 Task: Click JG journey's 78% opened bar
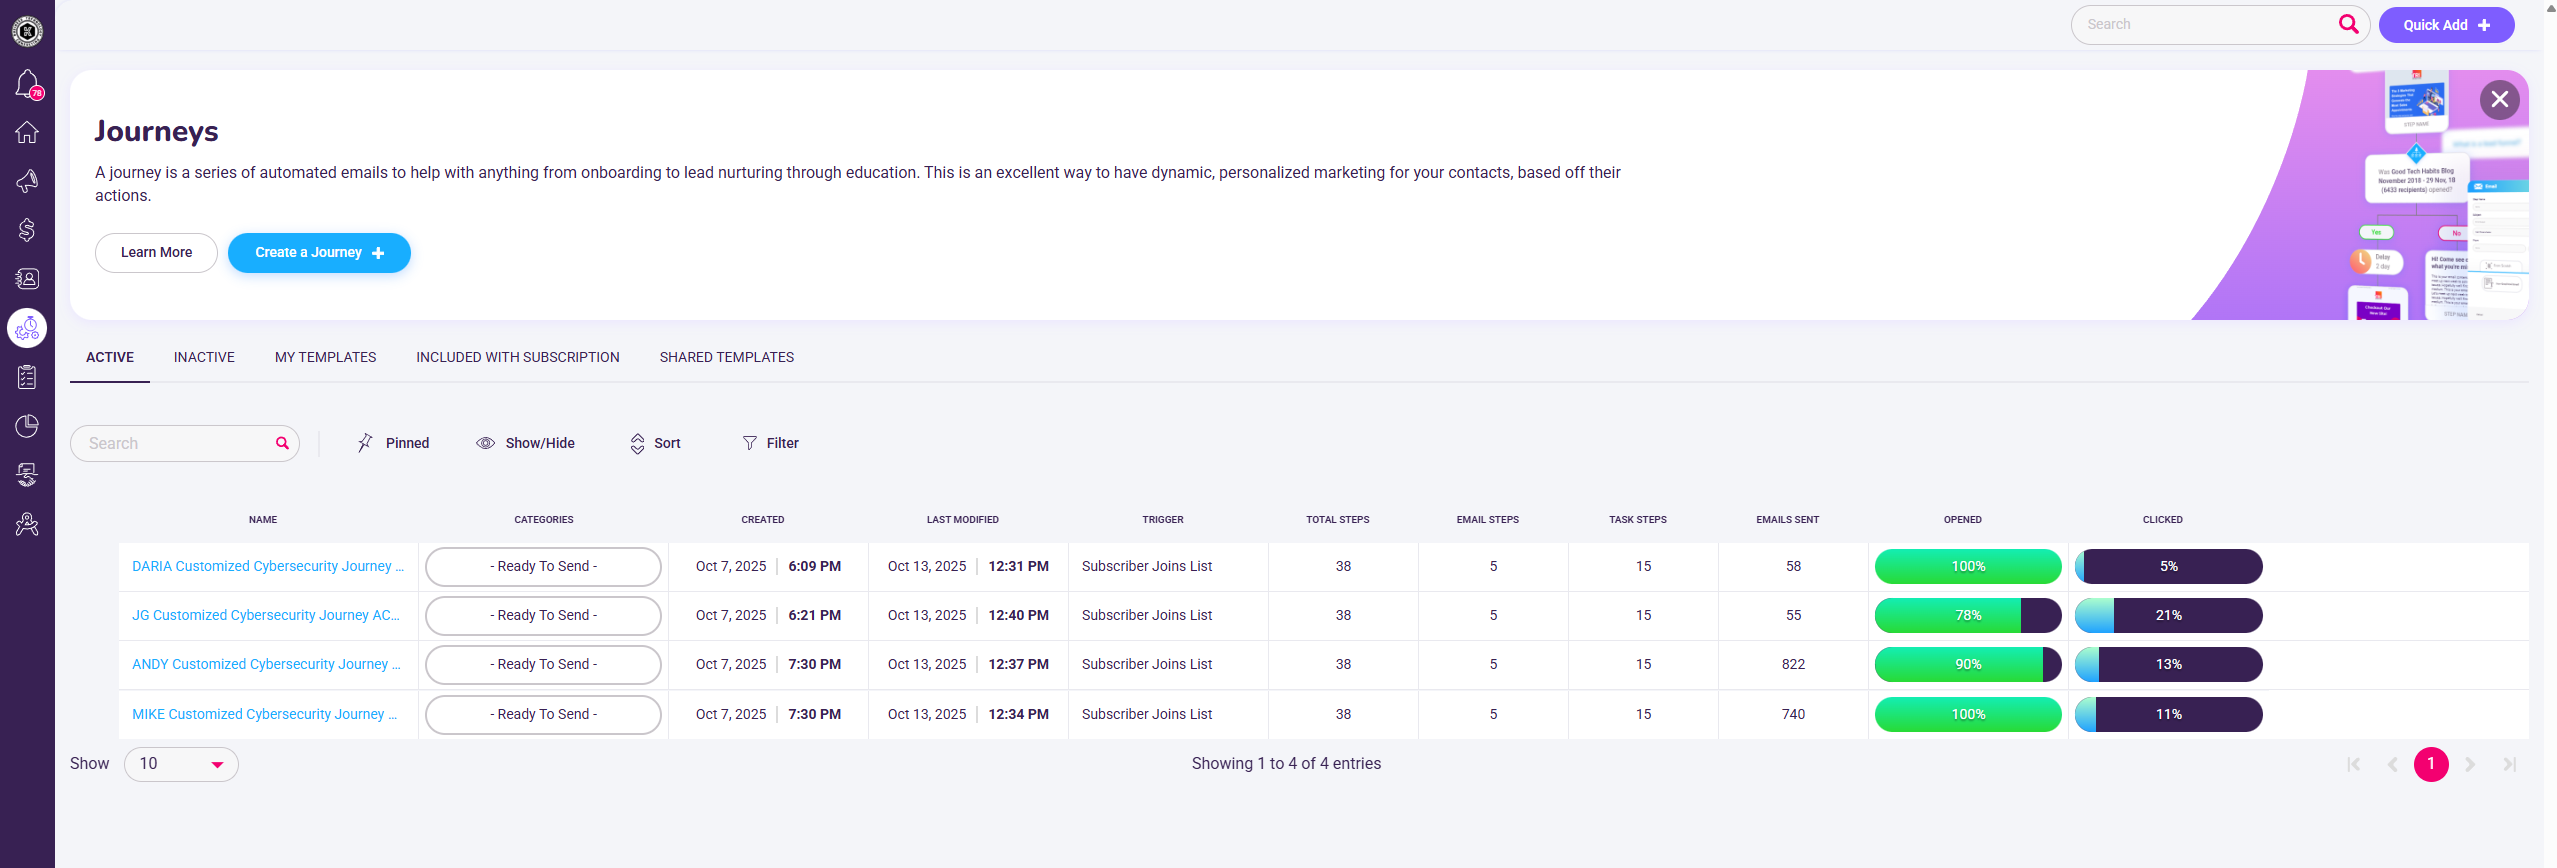1967,615
